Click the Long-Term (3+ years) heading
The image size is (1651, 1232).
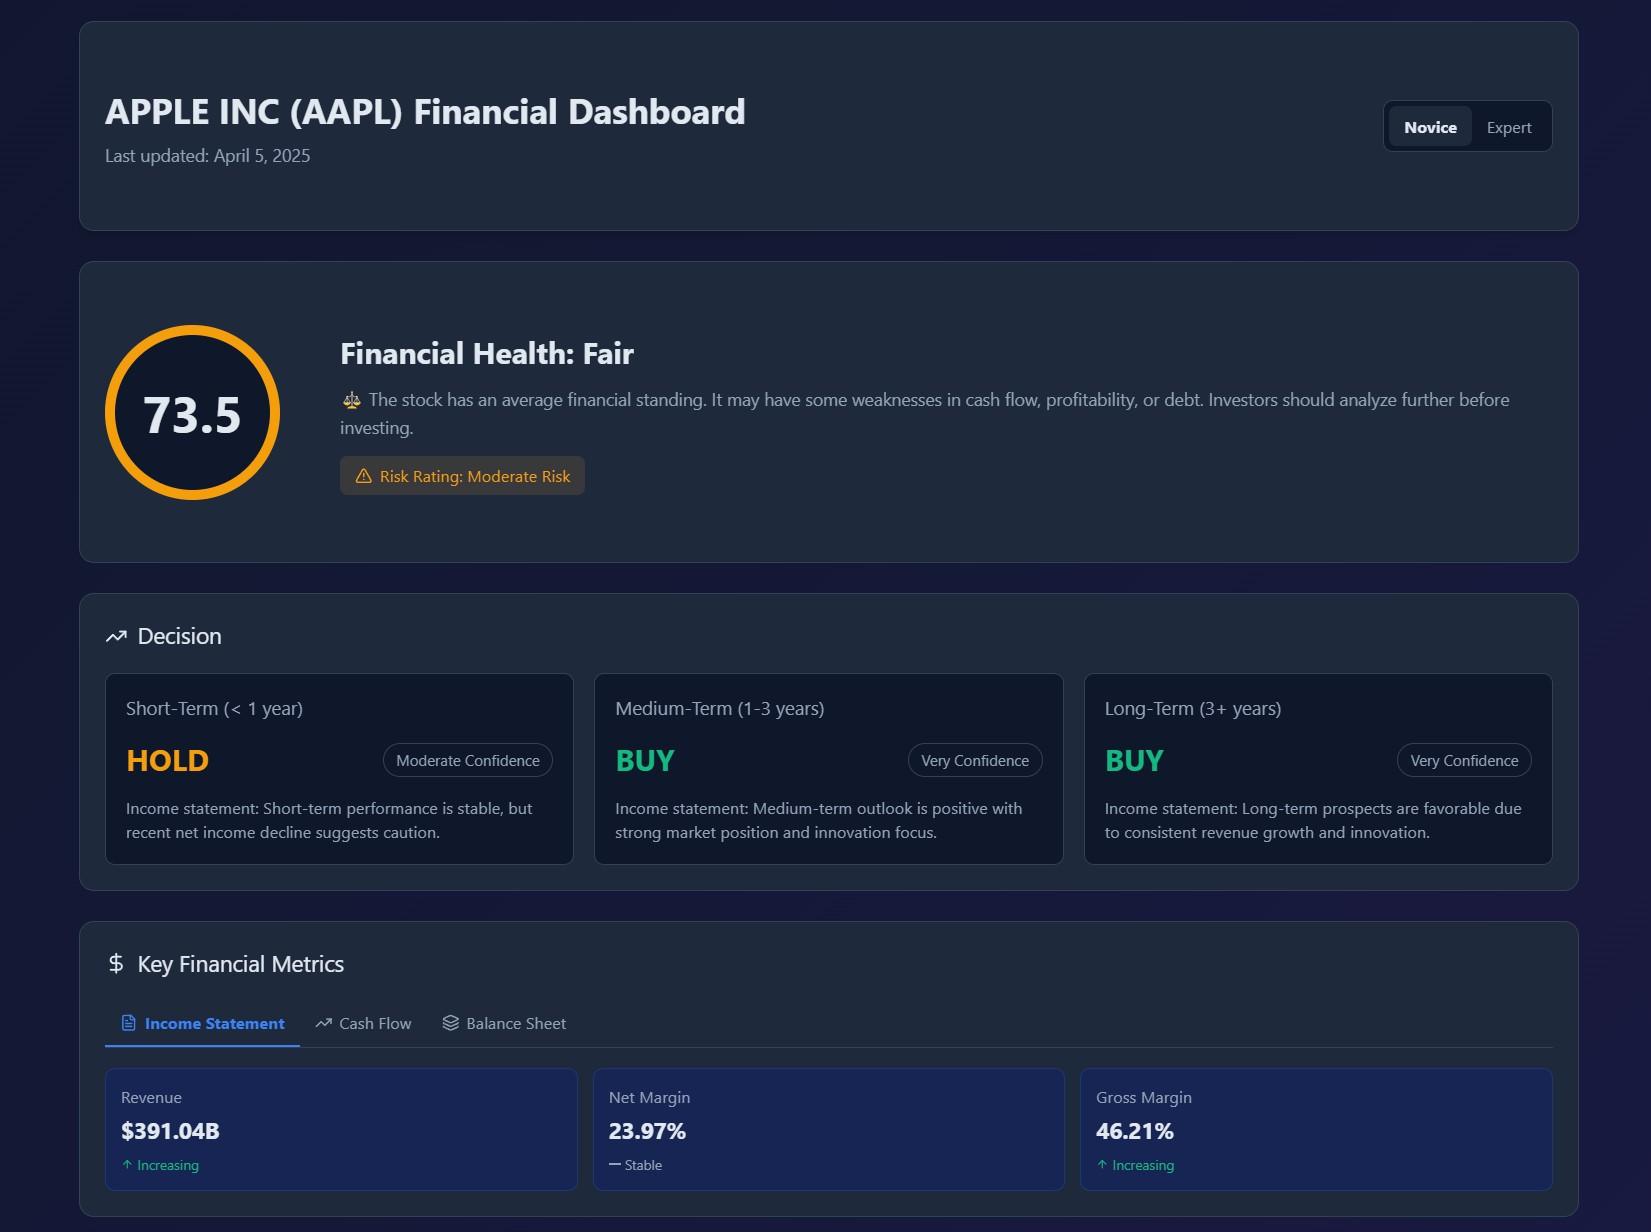(x=1193, y=708)
